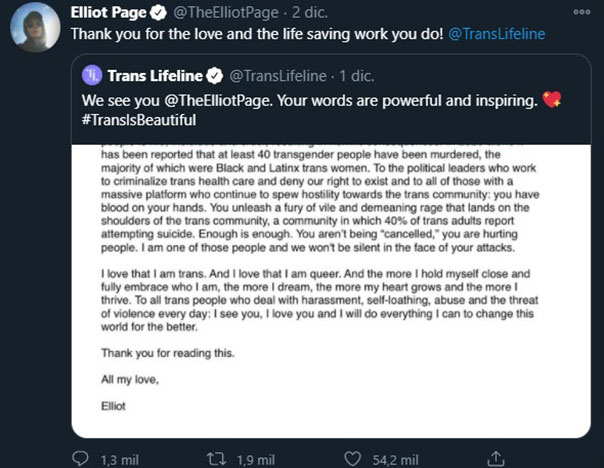
Task: Open the 2 dic. tweet timestamp
Action: (x=310, y=13)
